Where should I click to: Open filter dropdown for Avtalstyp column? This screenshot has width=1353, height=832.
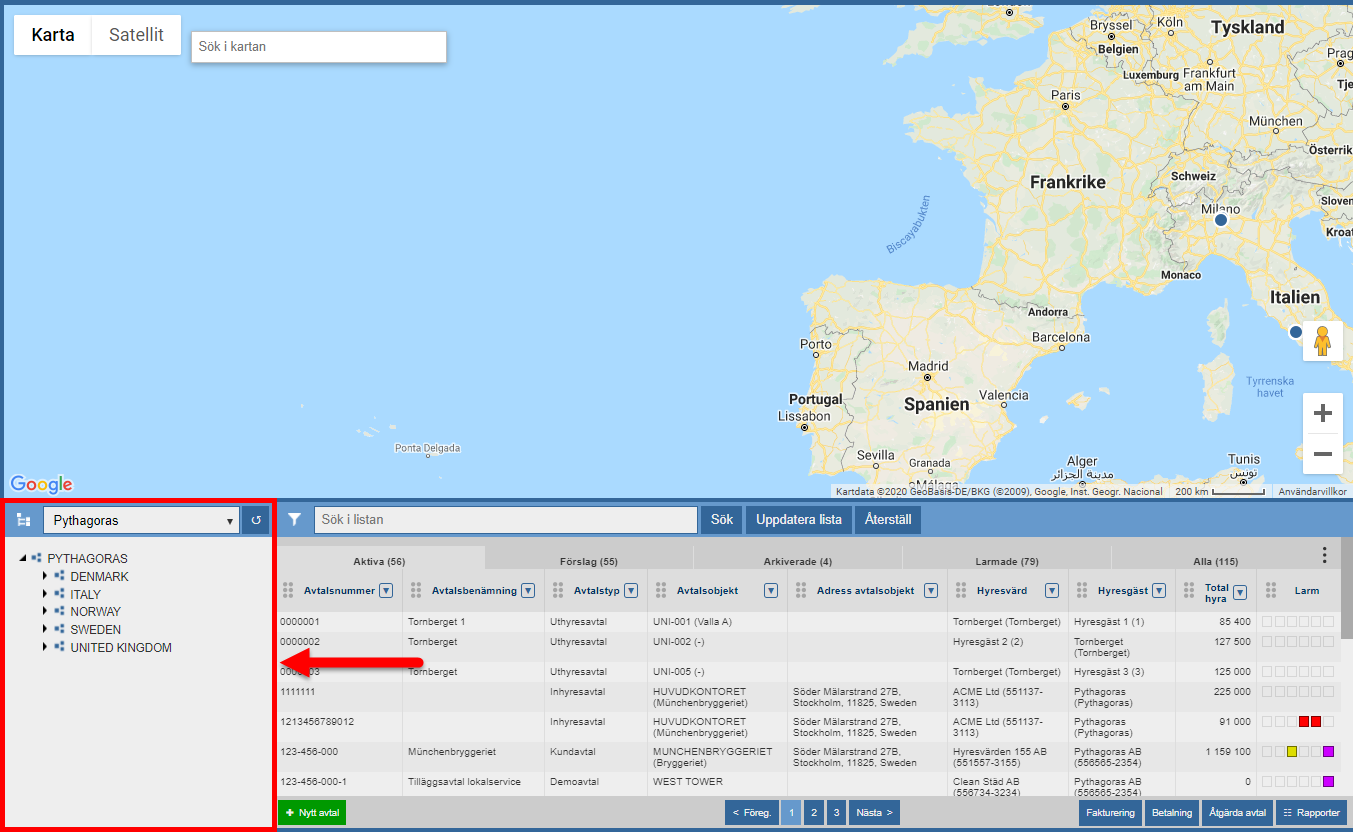[x=631, y=591]
